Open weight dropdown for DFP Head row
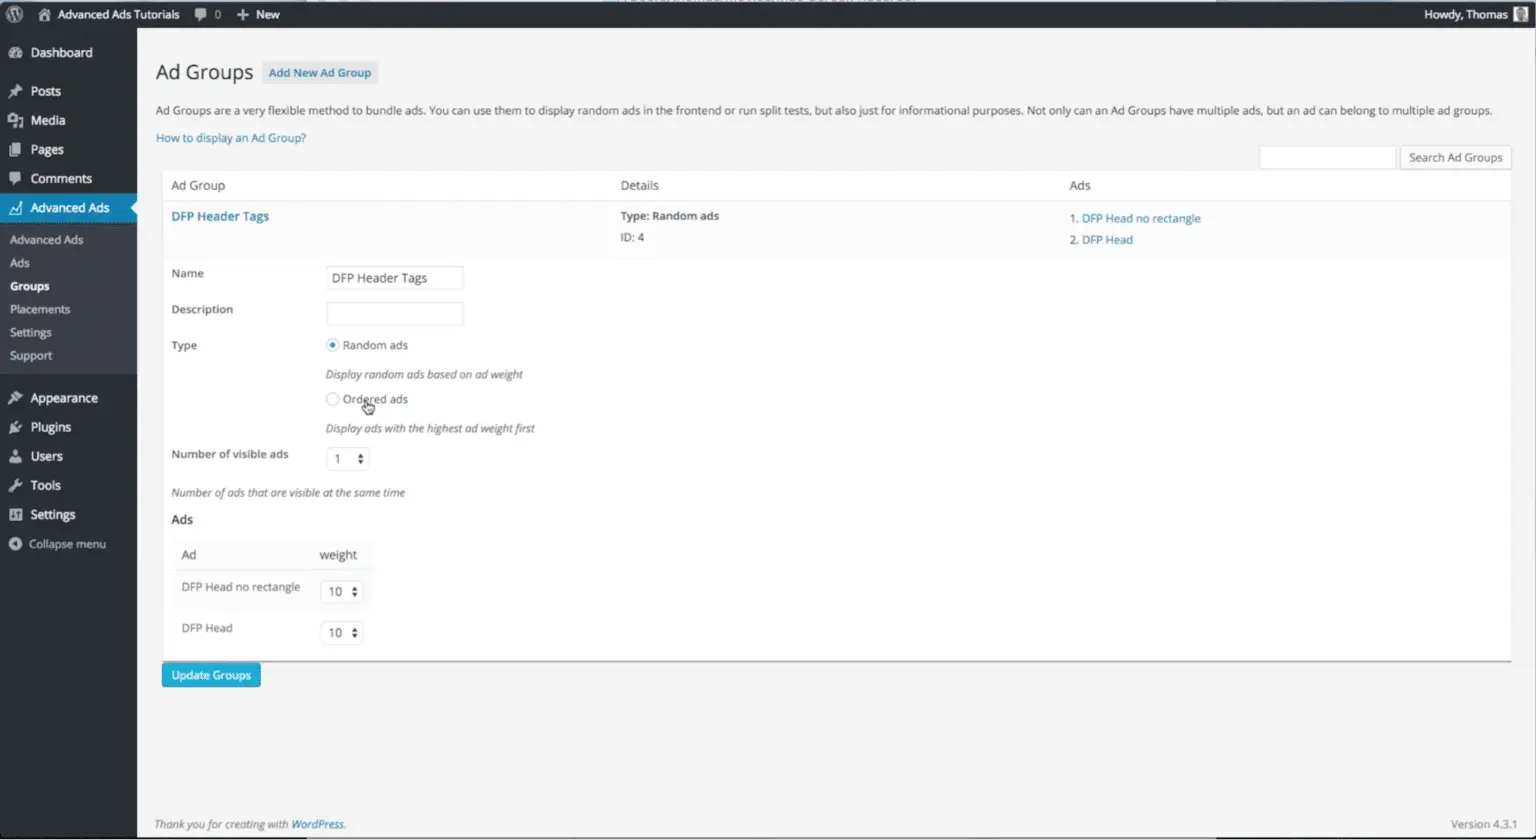 pyautogui.click(x=342, y=633)
